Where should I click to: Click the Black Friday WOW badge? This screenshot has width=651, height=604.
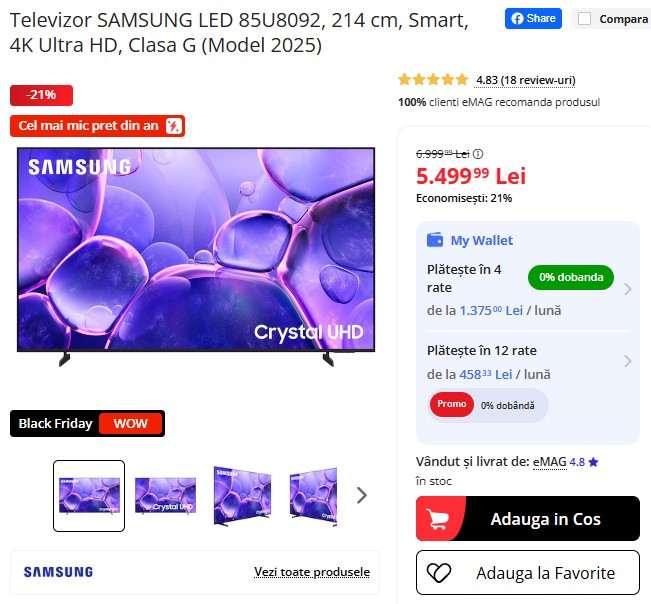point(87,423)
